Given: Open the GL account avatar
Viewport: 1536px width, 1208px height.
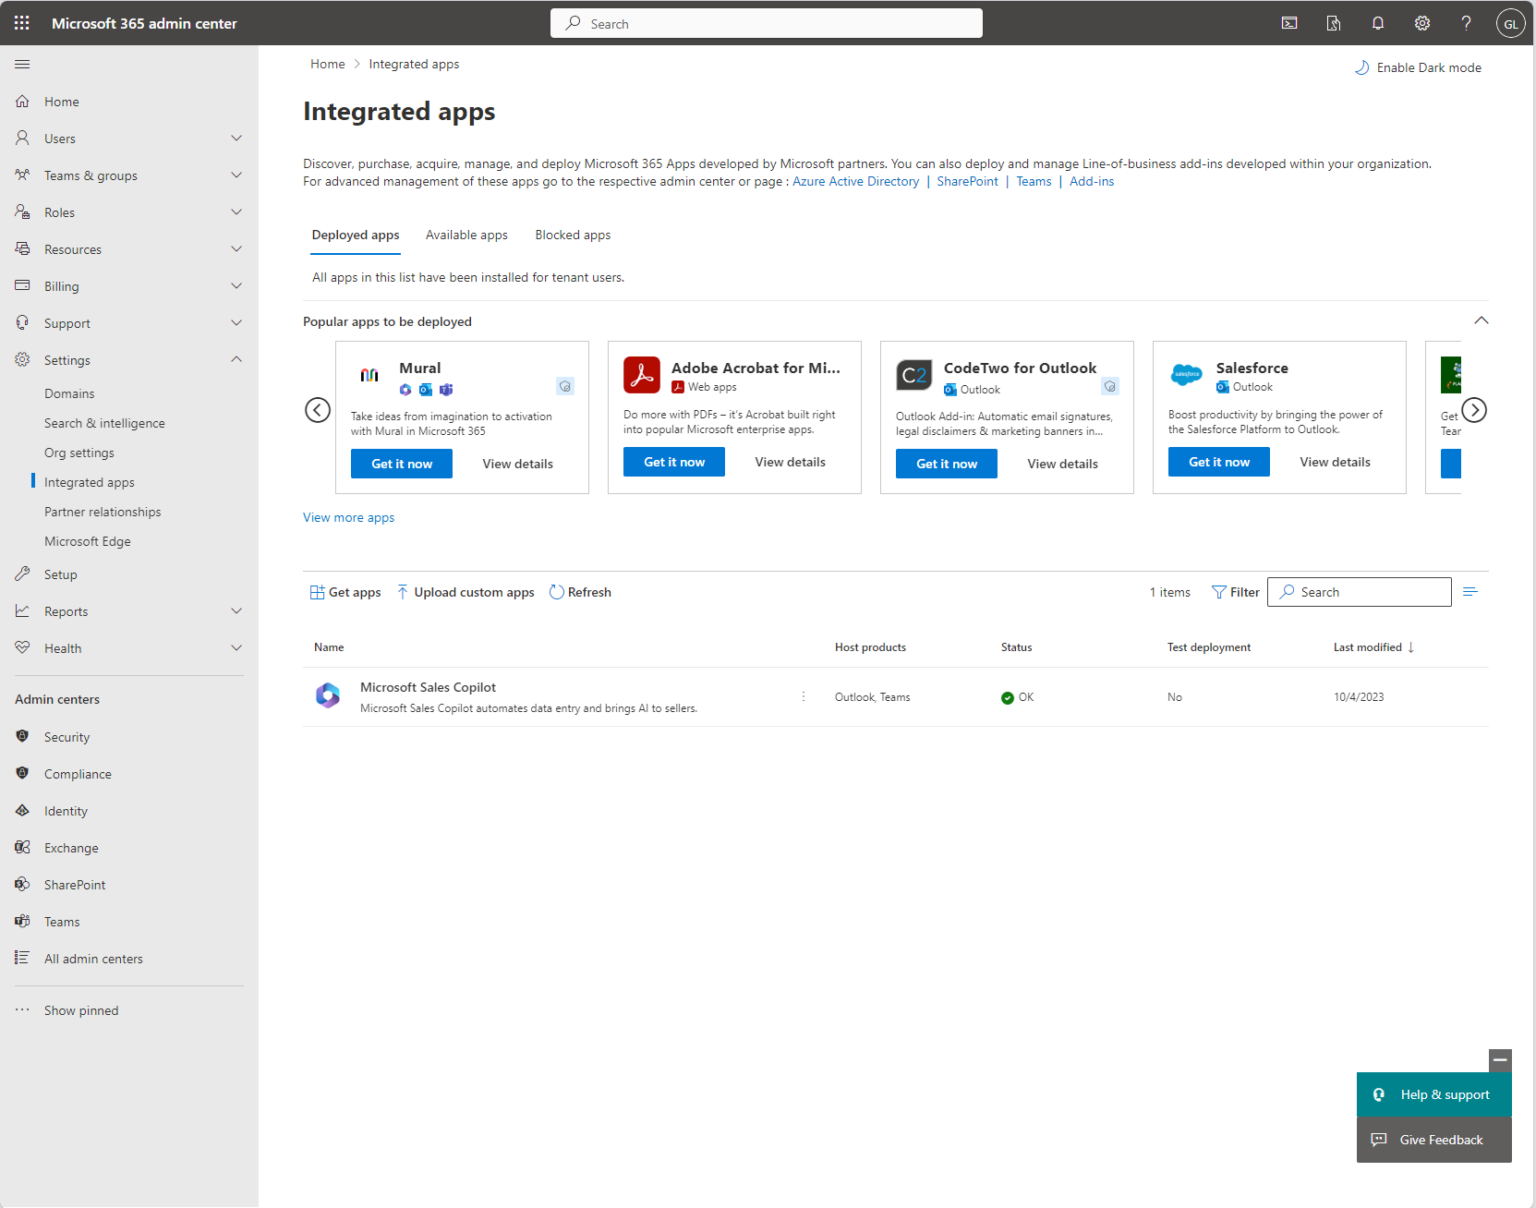Looking at the screenshot, I should tap(1510, 23).
